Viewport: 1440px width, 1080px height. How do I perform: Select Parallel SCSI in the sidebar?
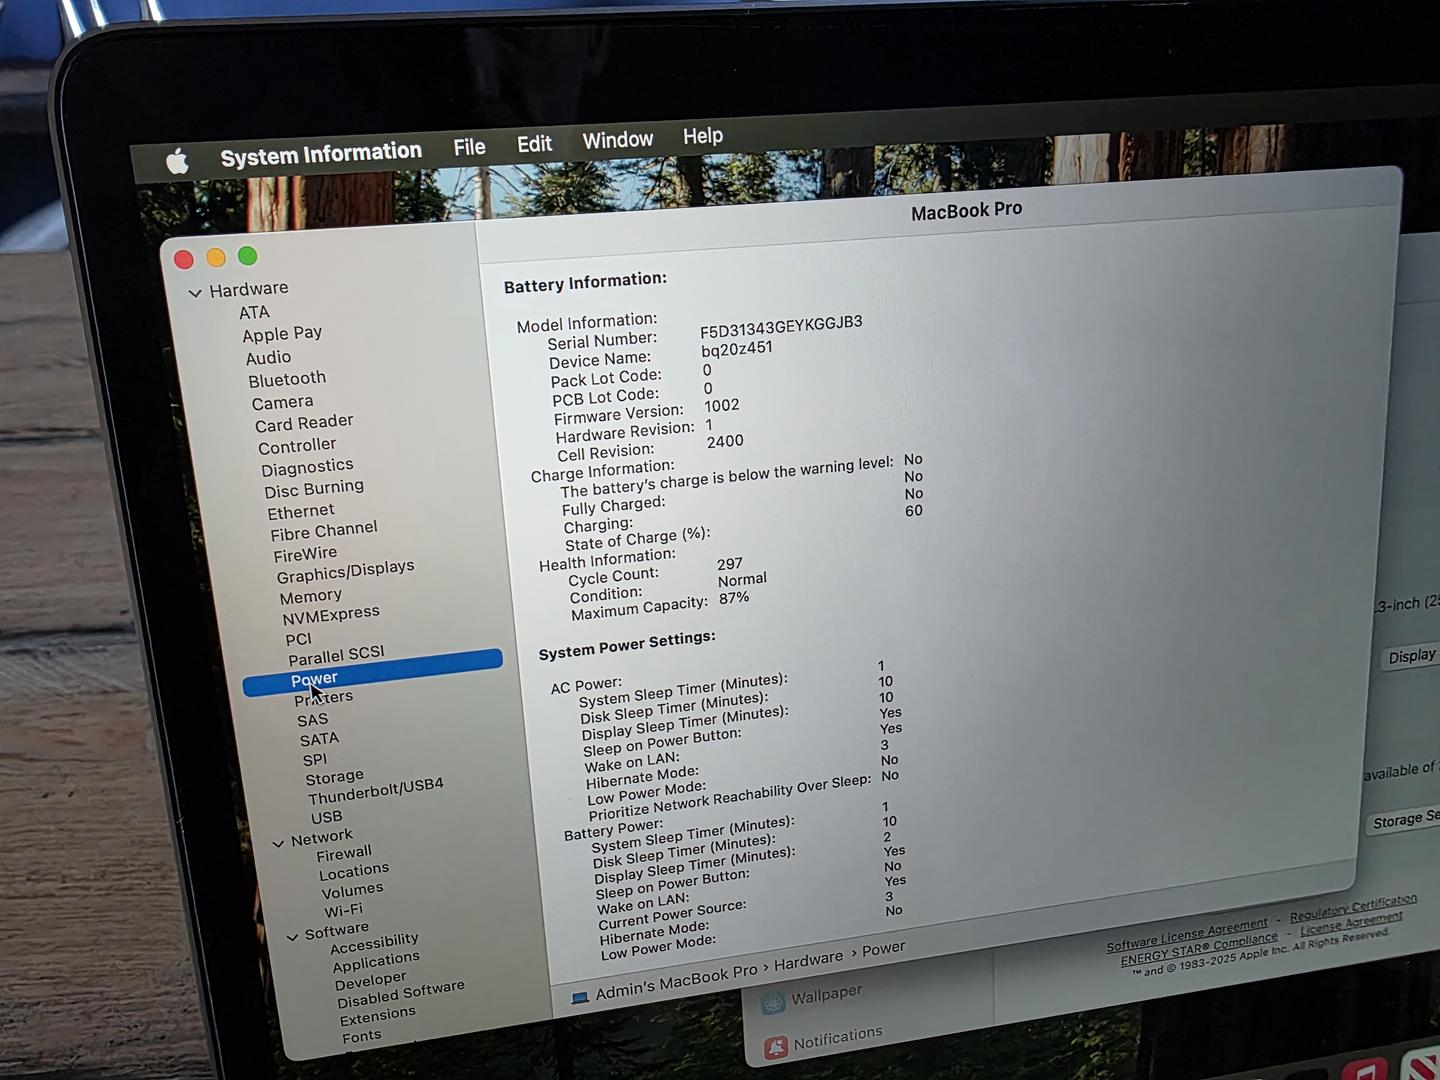click(336, 656)
